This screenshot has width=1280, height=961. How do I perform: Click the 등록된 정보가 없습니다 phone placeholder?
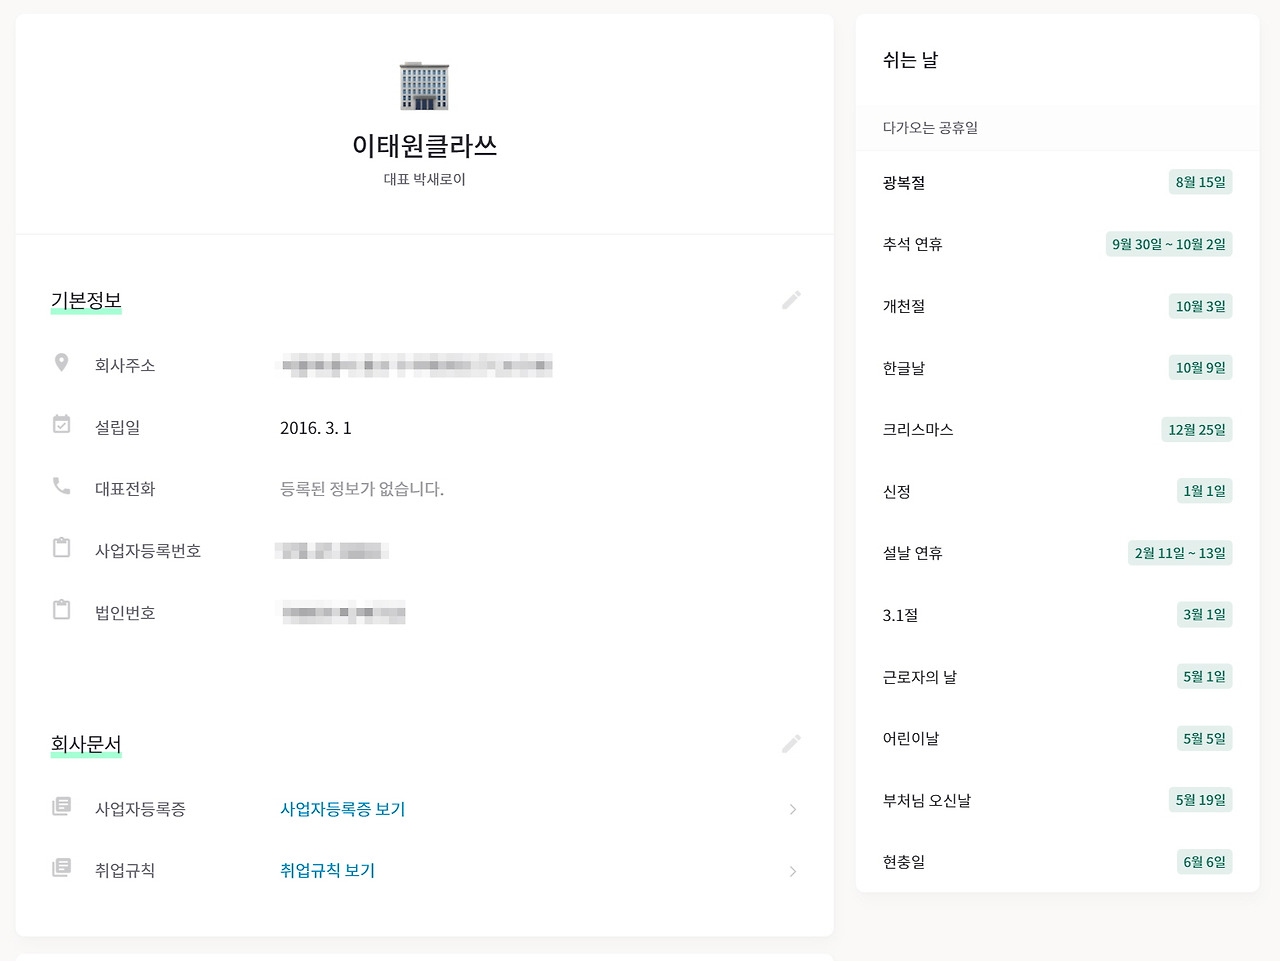[x=362, y=489]
